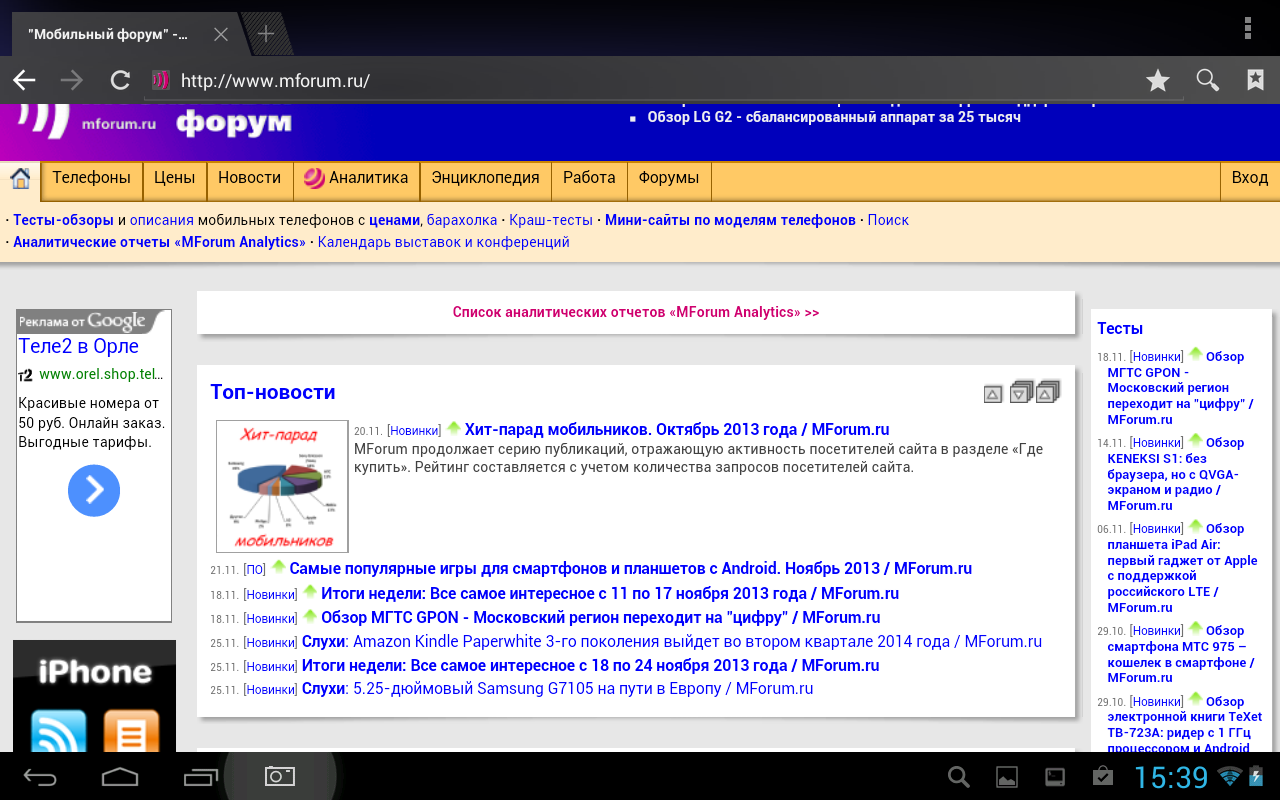Screen dimensions: 1280x800
Task: Click the site favicon in the address bar
Action: pyautogui.click(x=160, y=81)
